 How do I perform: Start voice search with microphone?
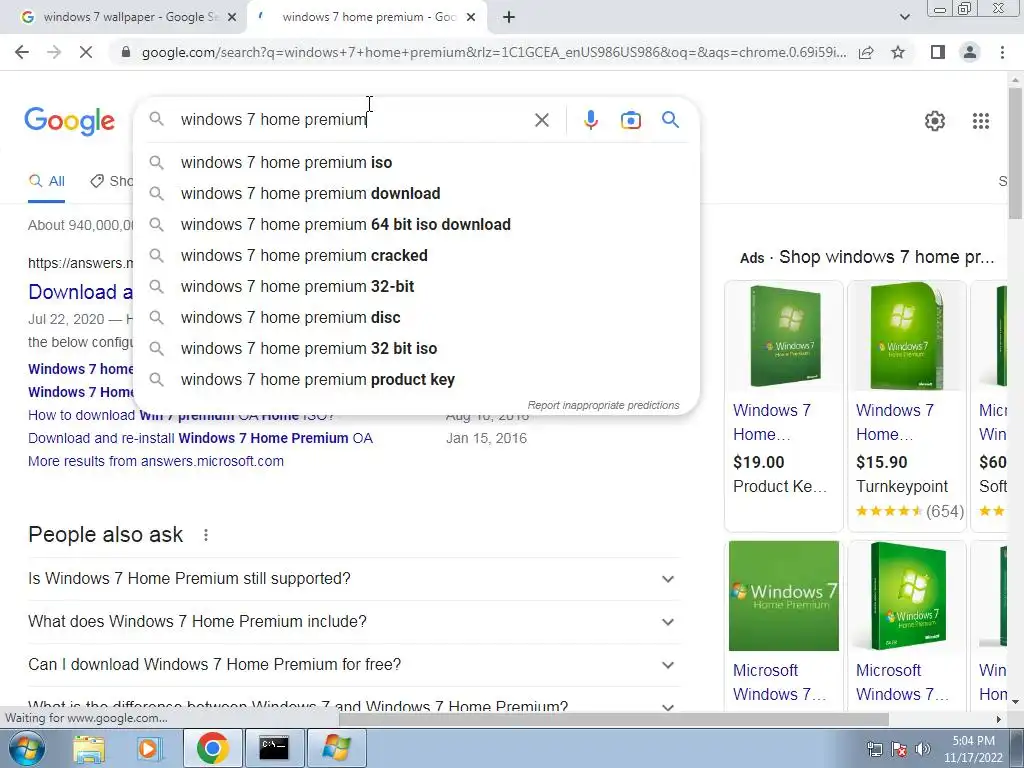(590, 120)
